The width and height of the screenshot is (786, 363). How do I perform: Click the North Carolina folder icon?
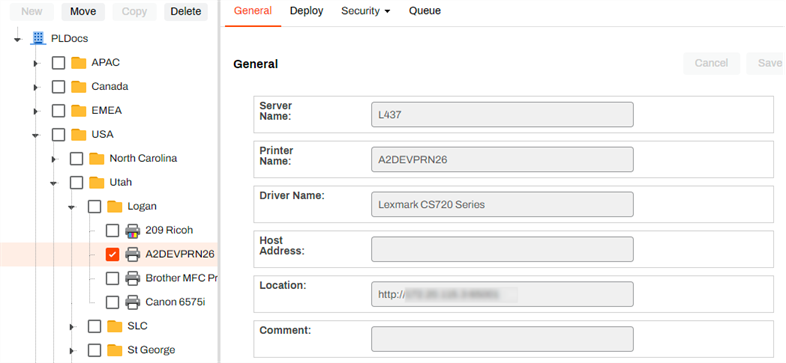97,158
